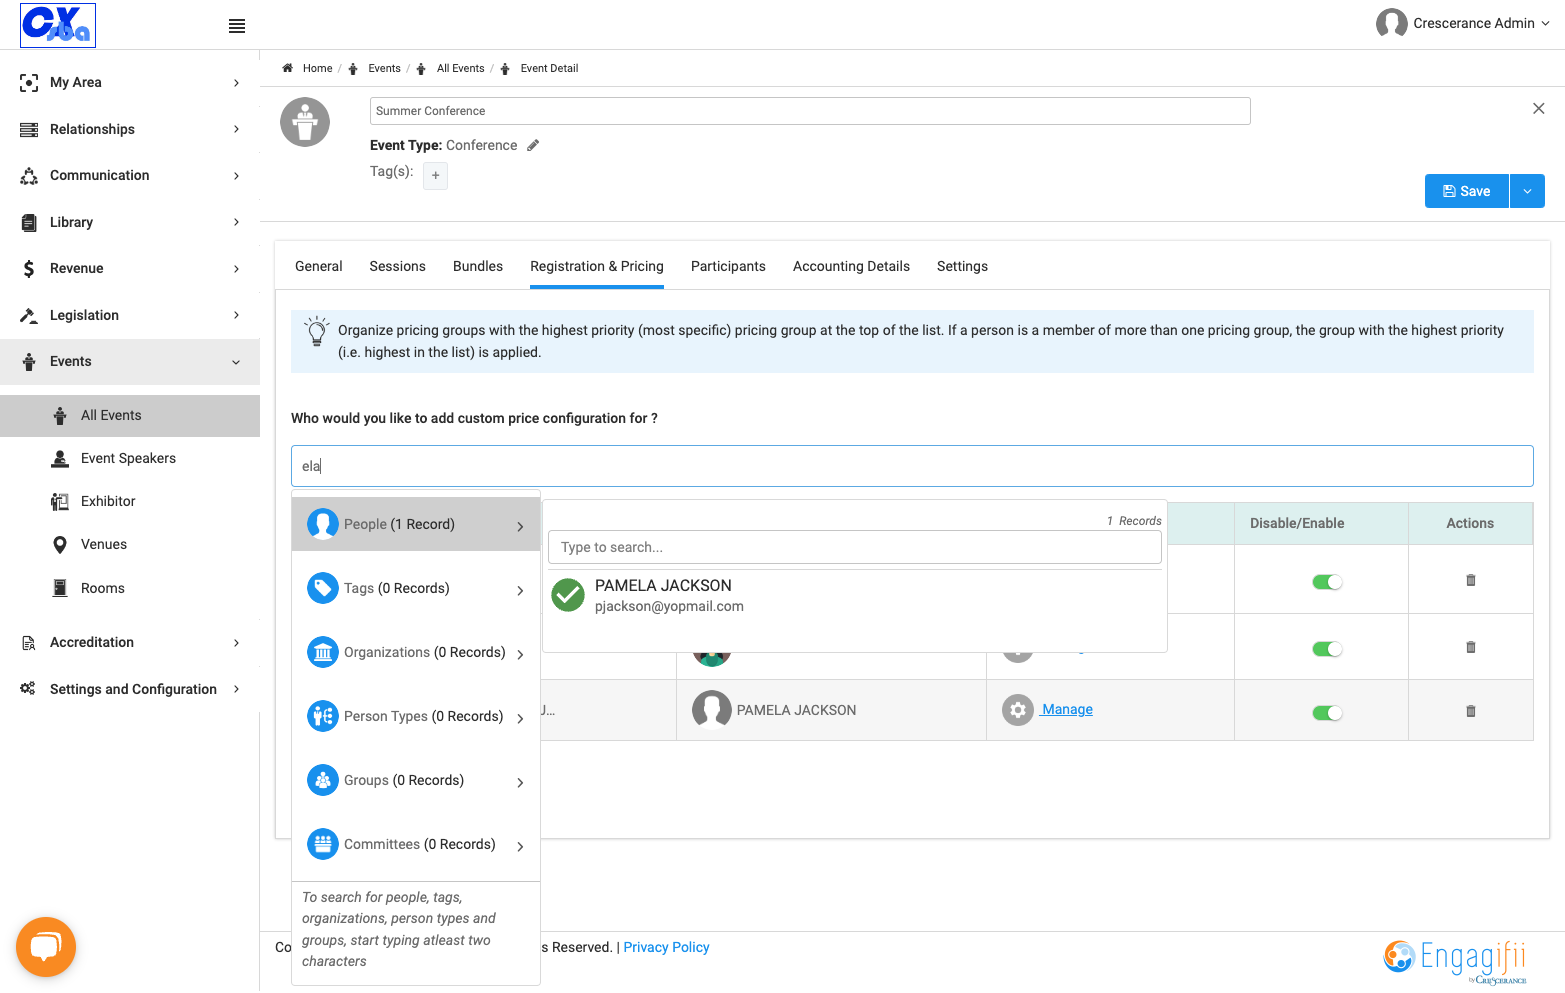Switch to the Bundles tab
This screenshot has height=993, width=1565.
478,266
